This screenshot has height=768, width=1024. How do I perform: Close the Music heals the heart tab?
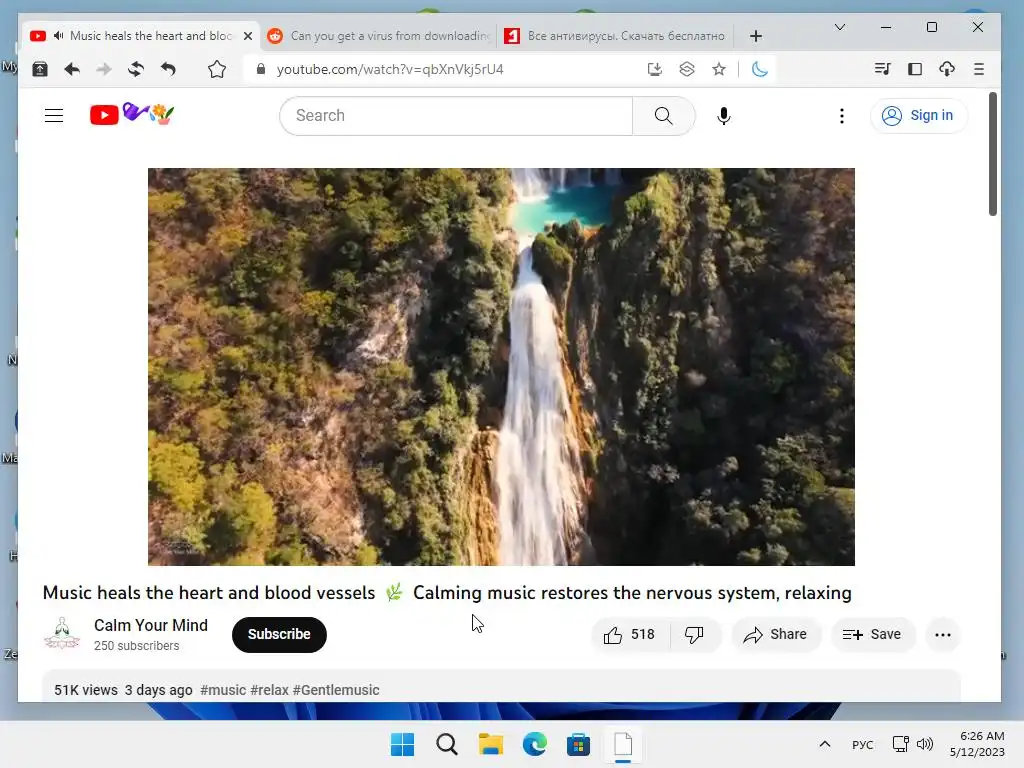[x=248, y=36]
